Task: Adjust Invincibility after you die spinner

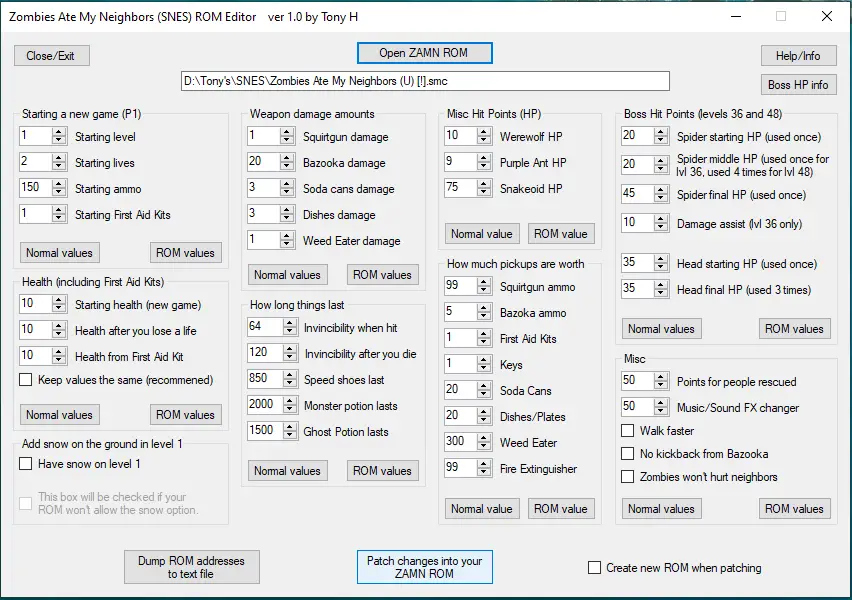Action: coord(290,353)
